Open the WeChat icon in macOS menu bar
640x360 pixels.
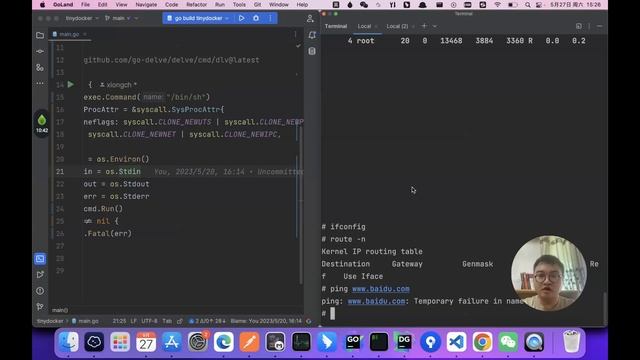coord(364,4)
